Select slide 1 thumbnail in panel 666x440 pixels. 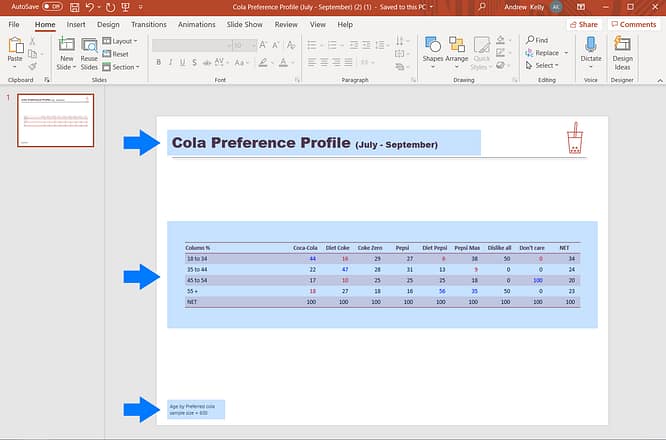(56, 120)
